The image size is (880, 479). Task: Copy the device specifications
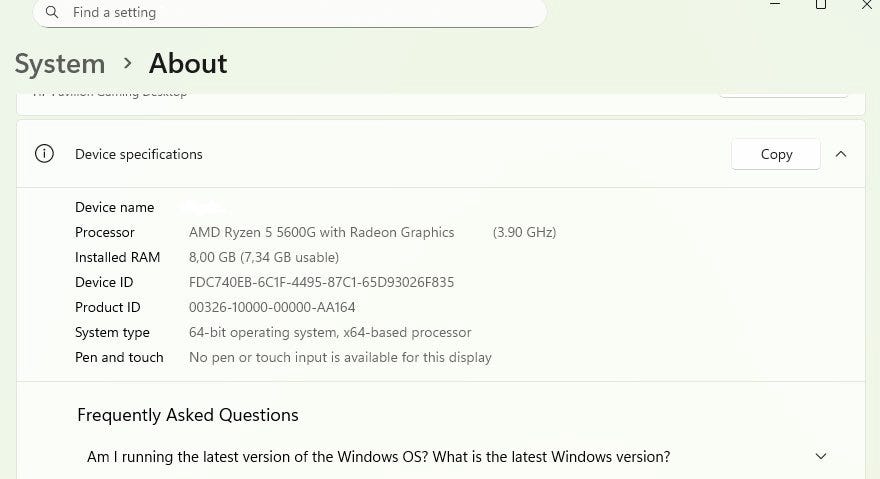click(776, 154)
